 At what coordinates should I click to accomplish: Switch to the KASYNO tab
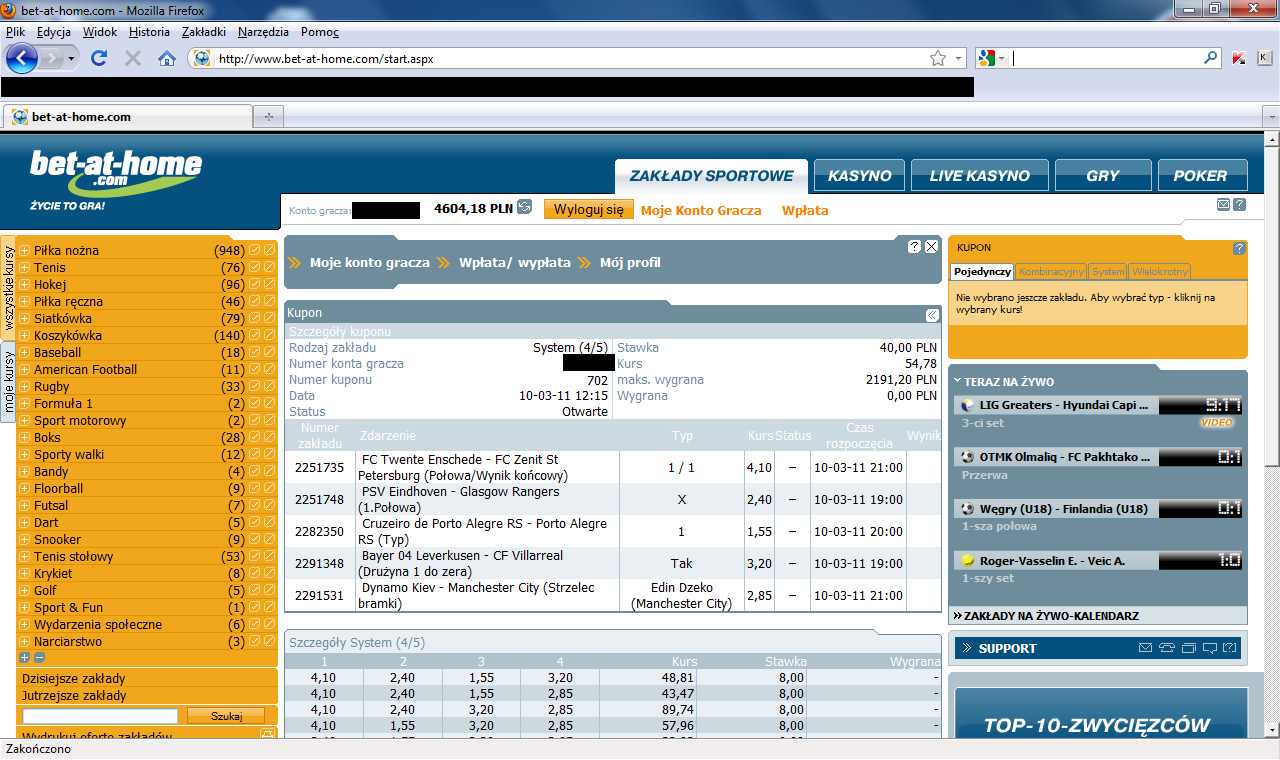click(x=859, y=175)
